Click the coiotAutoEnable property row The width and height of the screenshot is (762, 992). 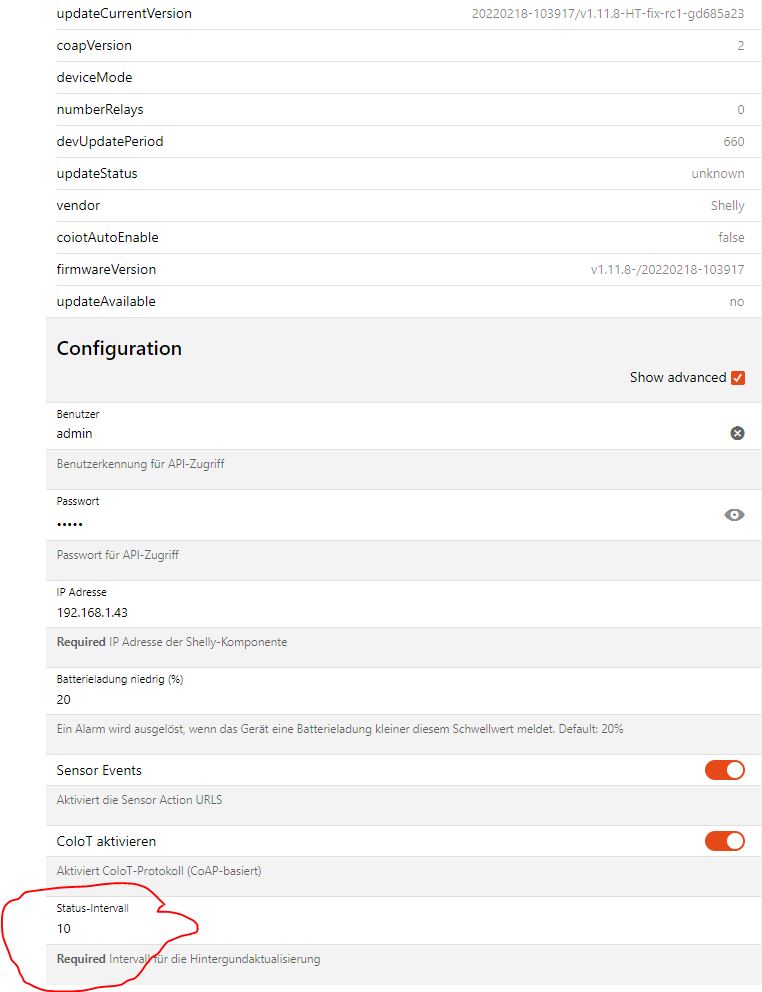(400, 238)
